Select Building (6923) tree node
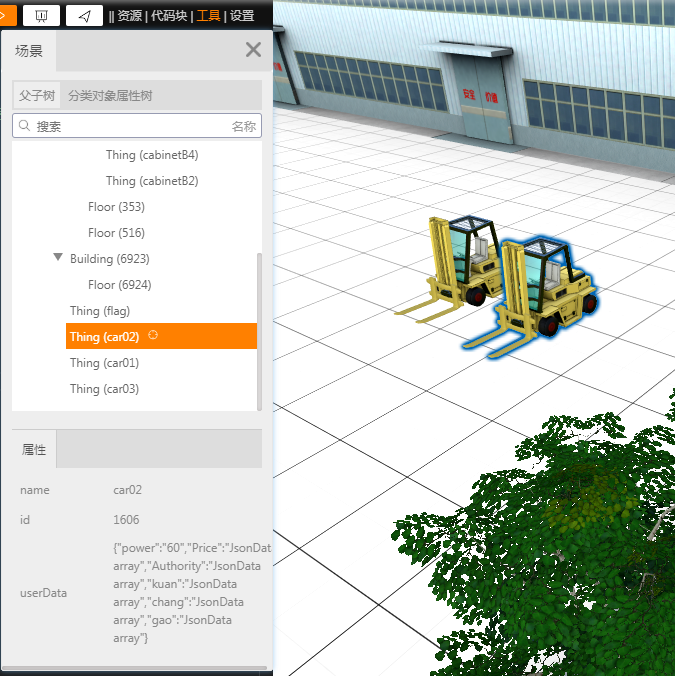This screenshot has height=676, width=675. click(x=110, y=259)
